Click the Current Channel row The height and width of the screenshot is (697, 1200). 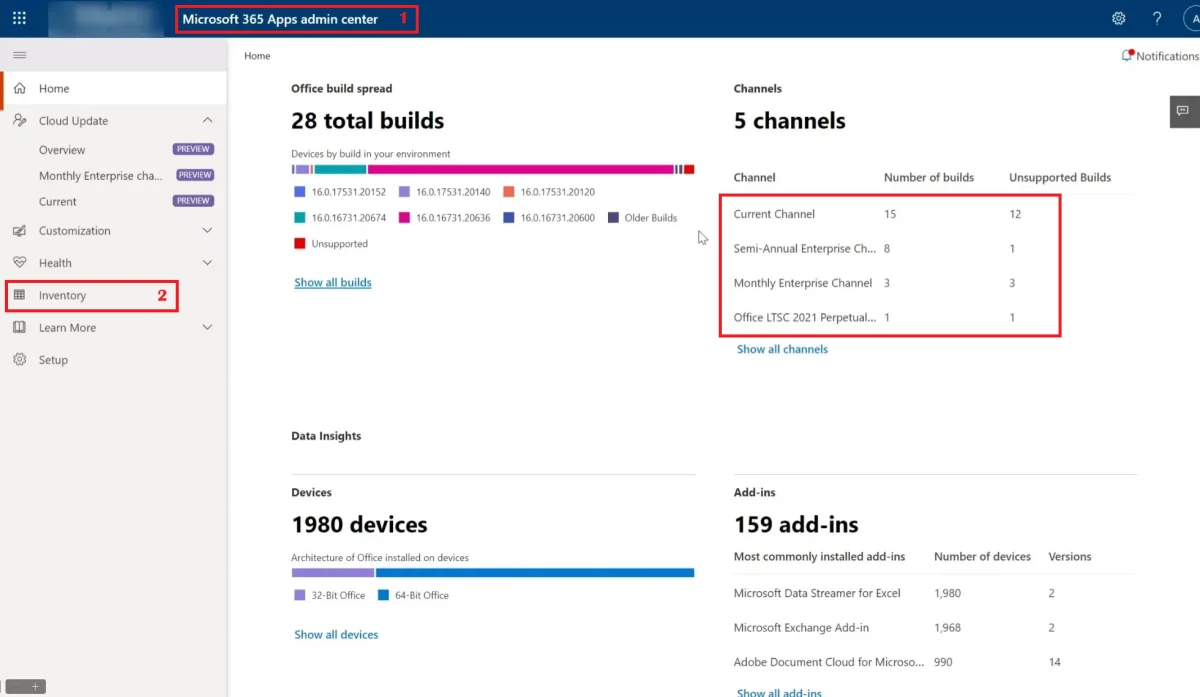[774, 214]
